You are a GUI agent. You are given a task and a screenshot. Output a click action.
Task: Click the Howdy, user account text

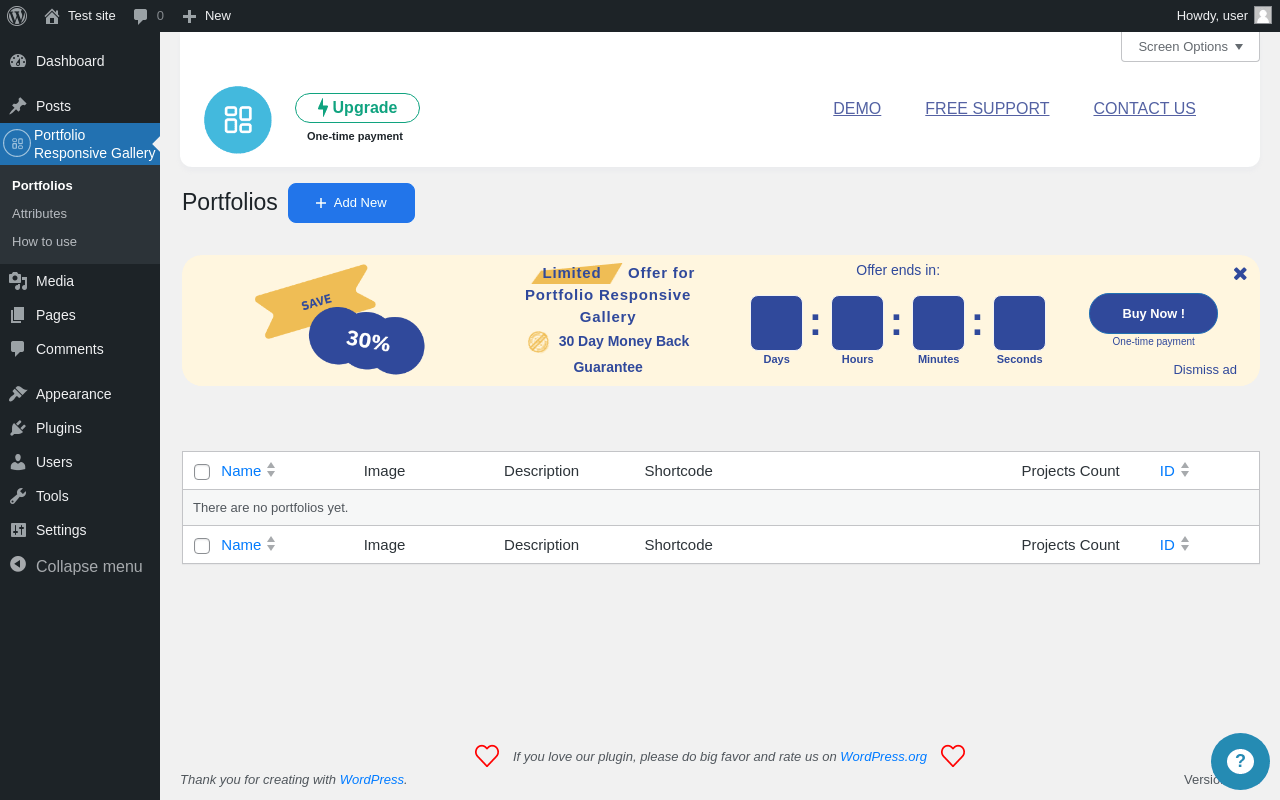click(1212, 16)
